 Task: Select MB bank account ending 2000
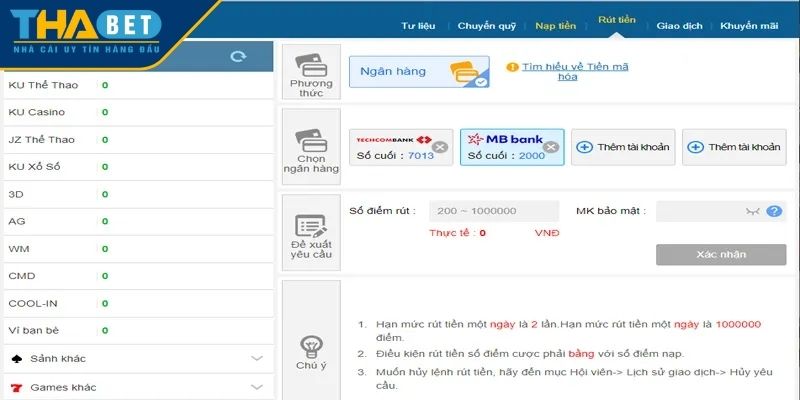click(x=510, y=147)
